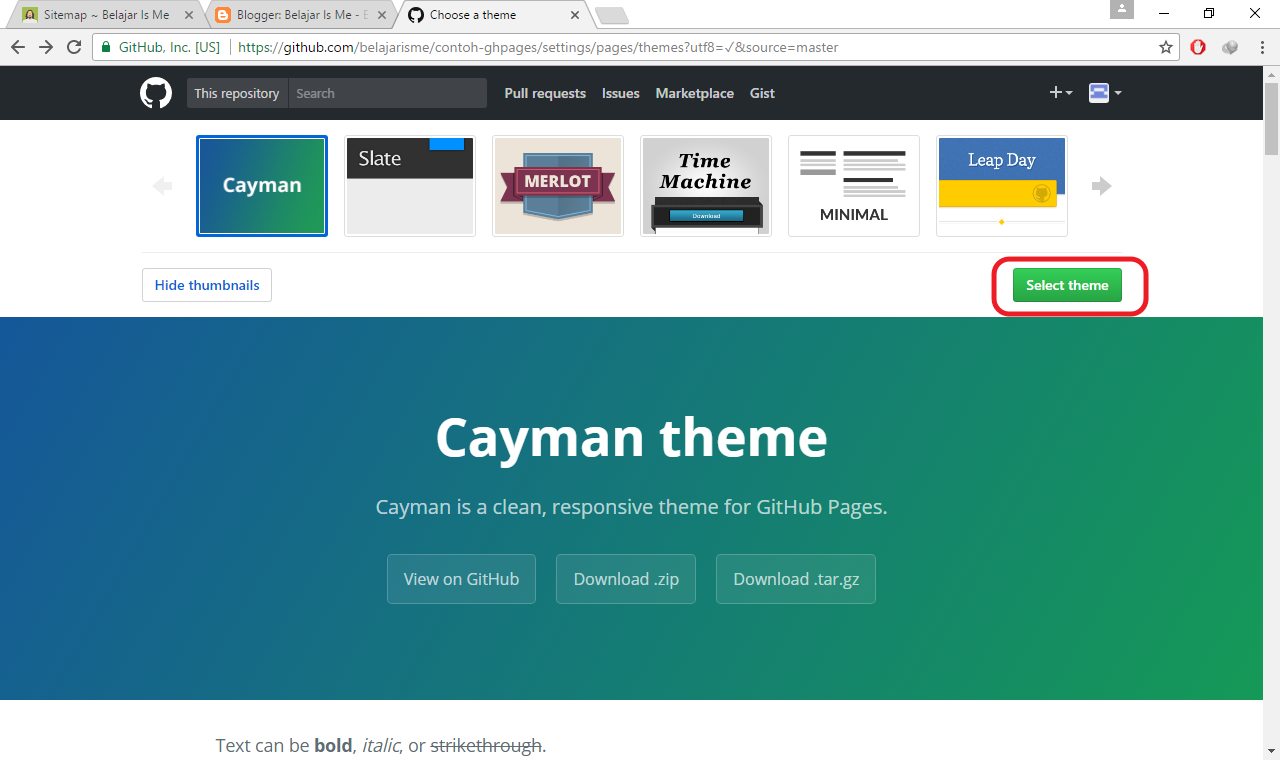Open the Chrome three-dot menu
The height and width of the screenshot is (760, 1280).
(1262, 47)
